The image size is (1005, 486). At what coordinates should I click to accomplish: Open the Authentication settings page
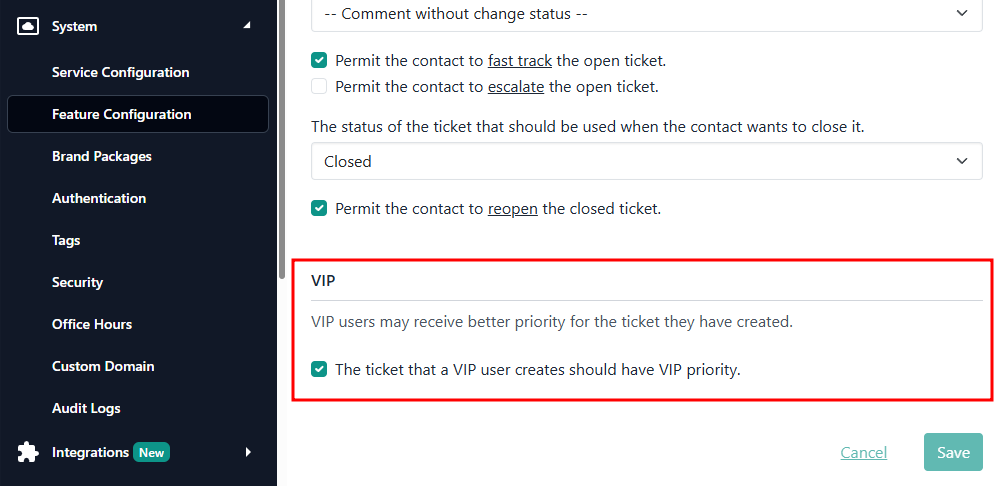tap(99, 198)
